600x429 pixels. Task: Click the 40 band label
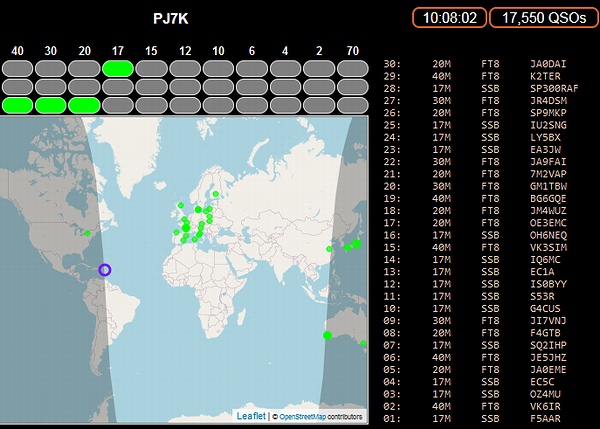pyautogui.click(x=17, y=51)
